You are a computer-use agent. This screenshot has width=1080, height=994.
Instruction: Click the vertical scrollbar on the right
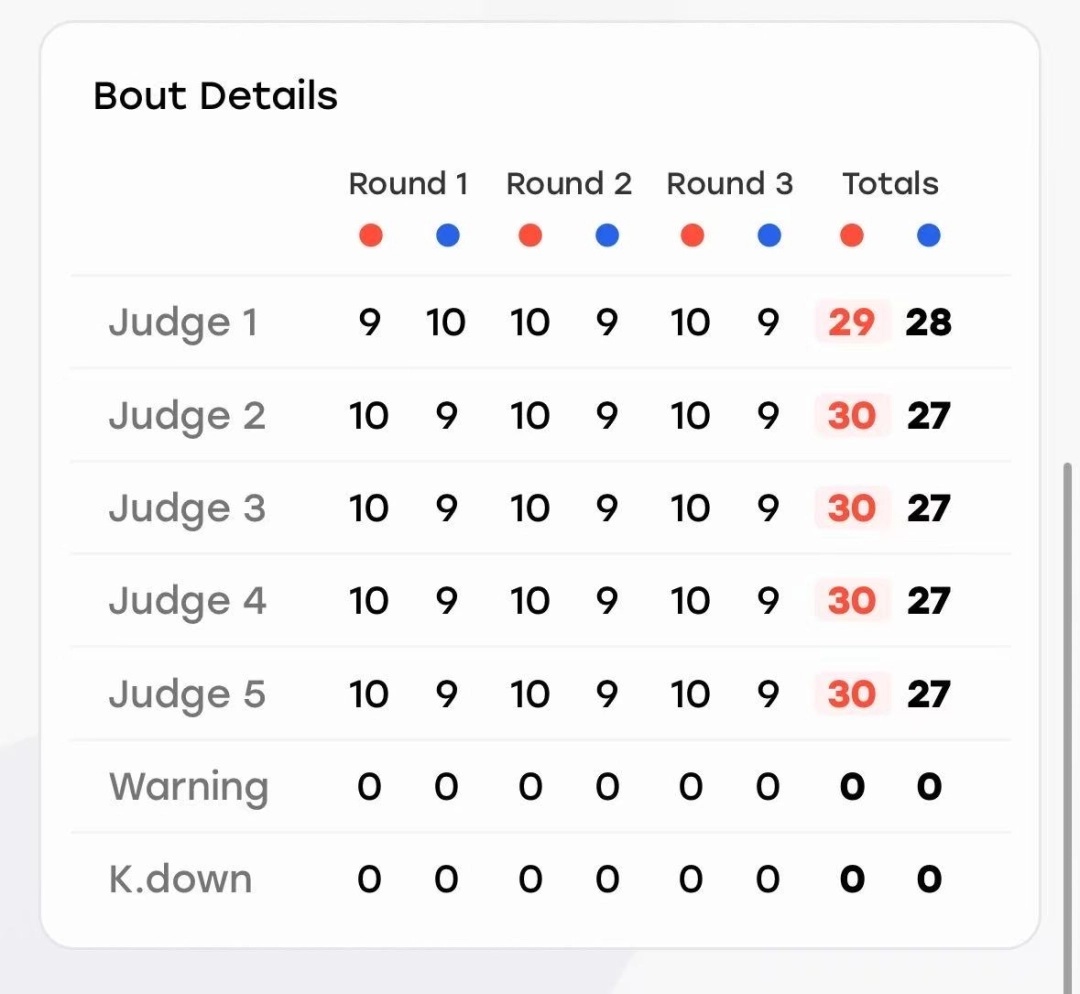1068,723
